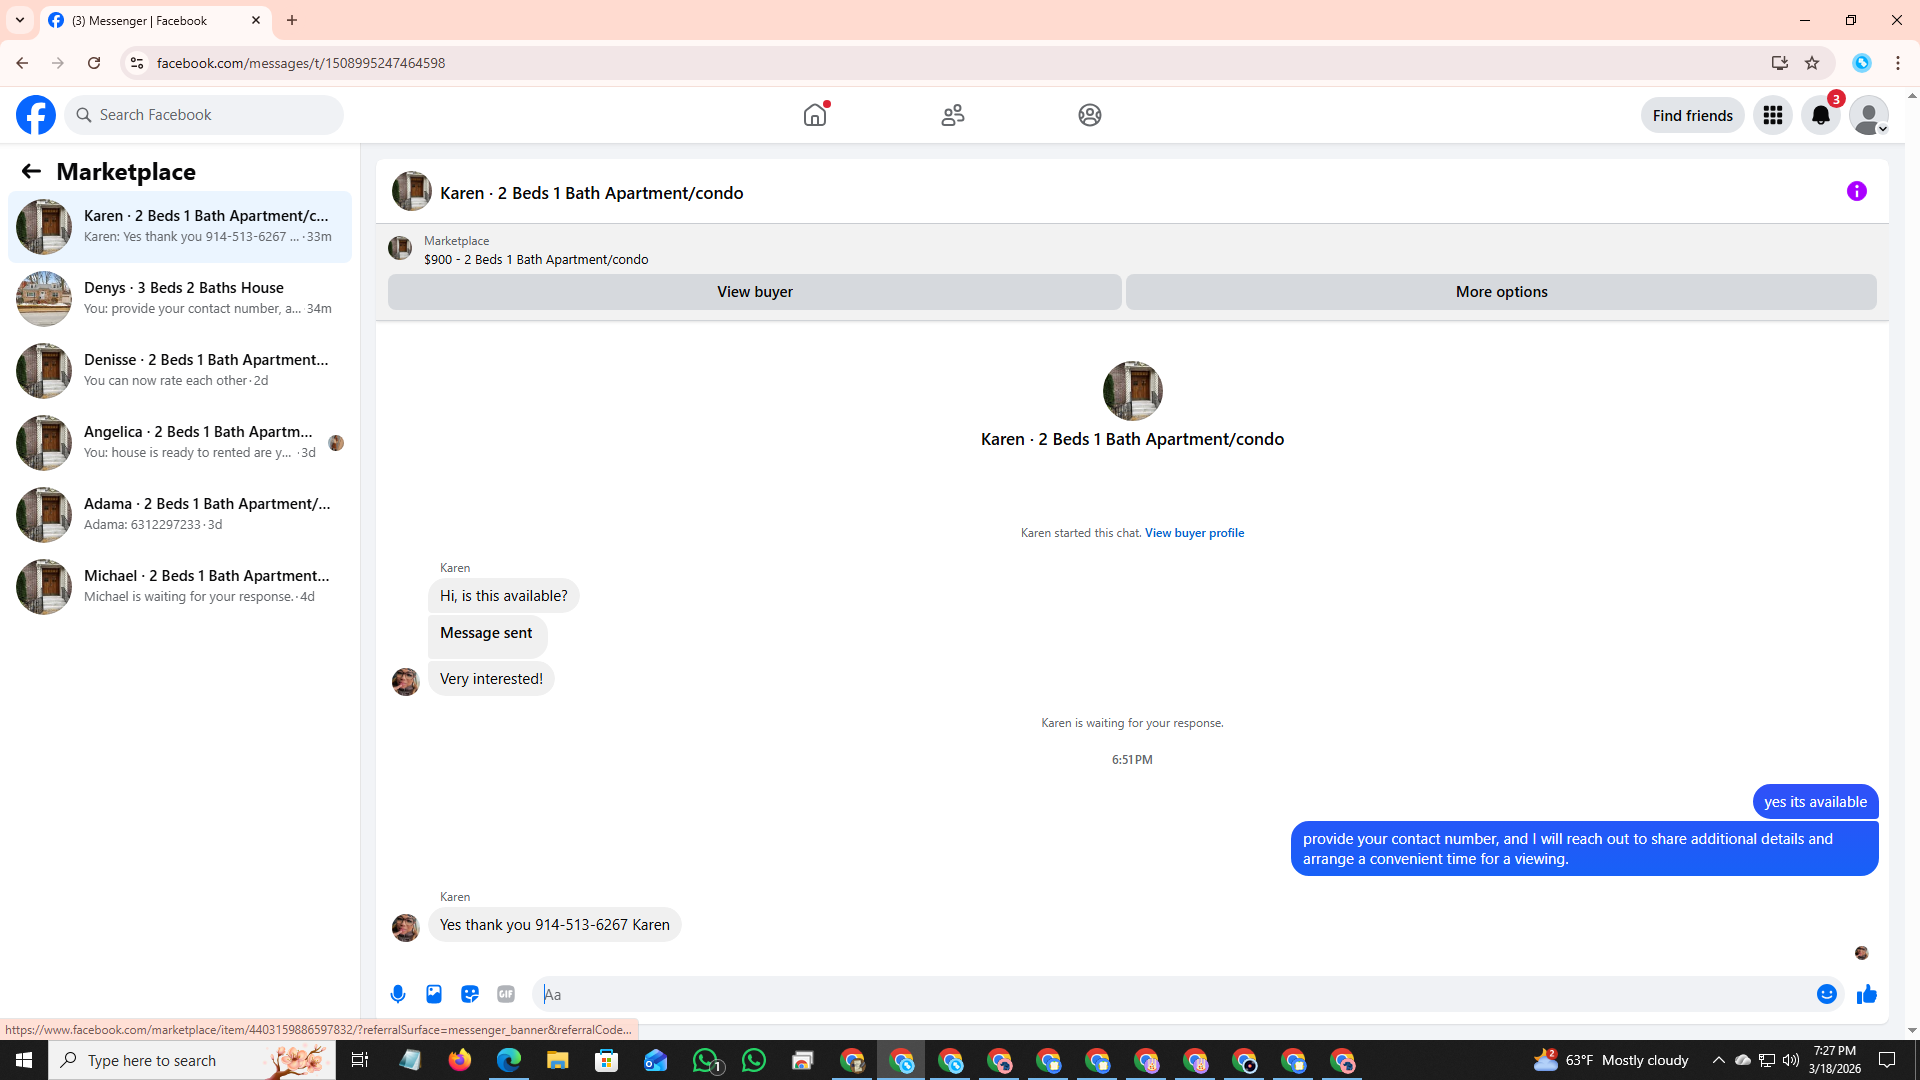Image resolution: width=1920 pixels, height=1080 pixels.
Task: Click the voice clip microphone icon
Action: pos(398,994)
